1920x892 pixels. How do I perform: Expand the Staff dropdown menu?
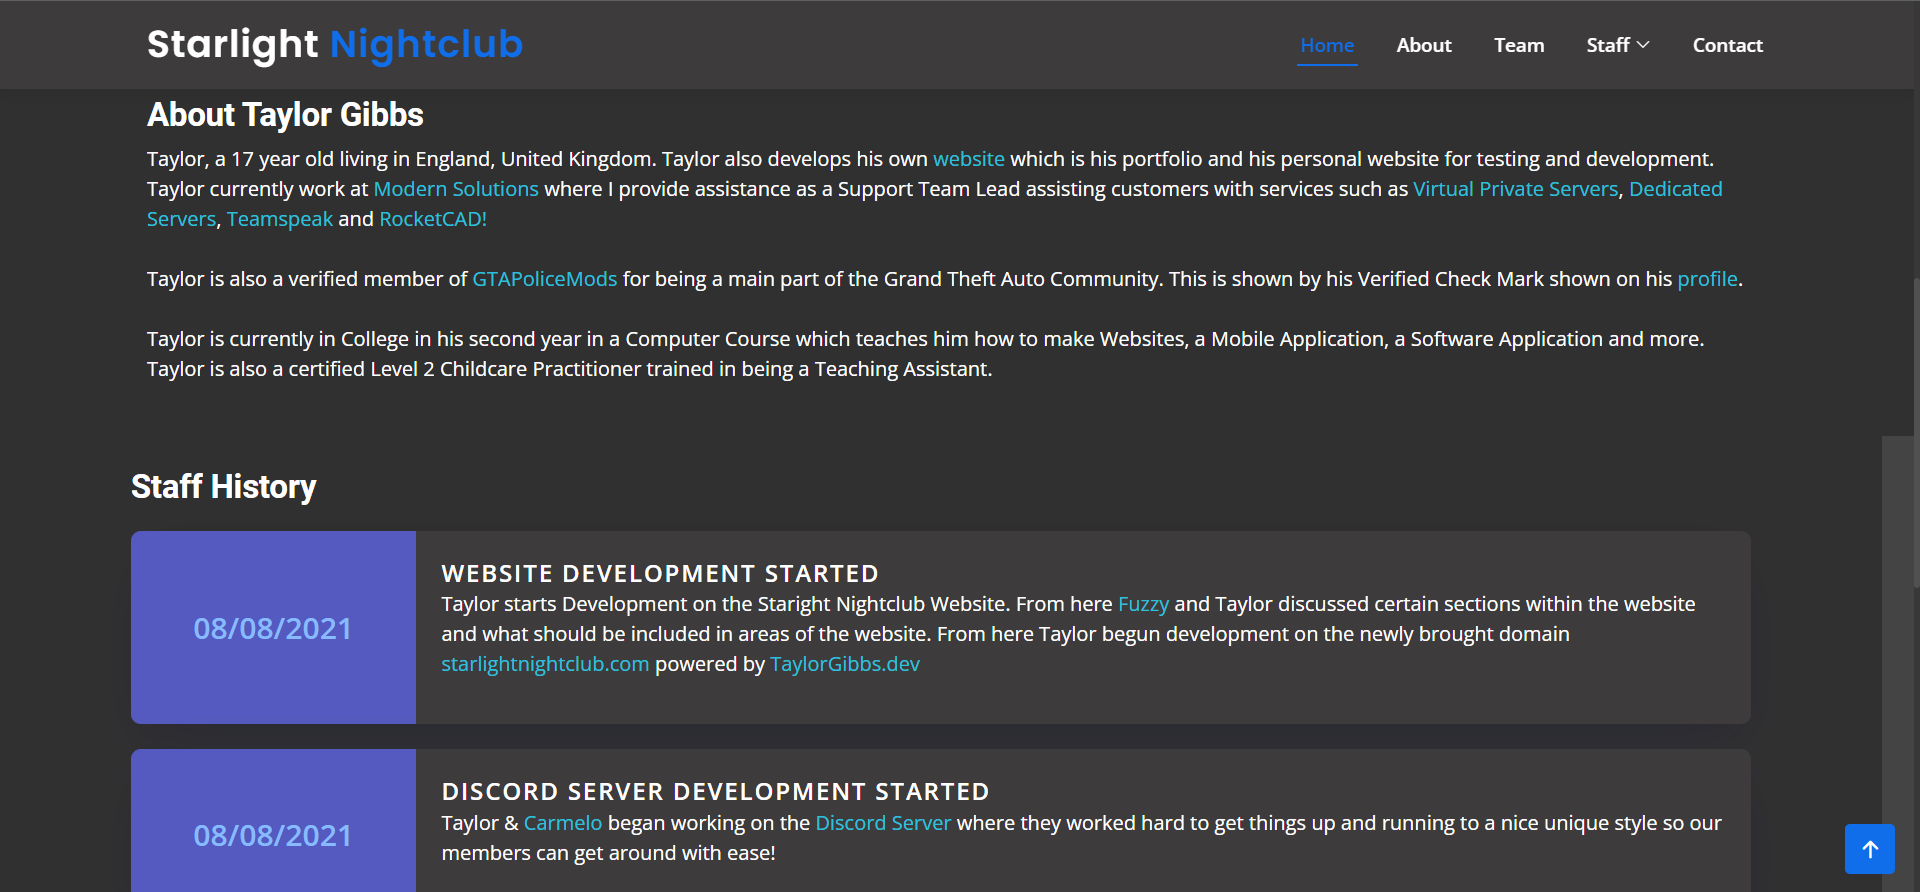point(1616,45)
